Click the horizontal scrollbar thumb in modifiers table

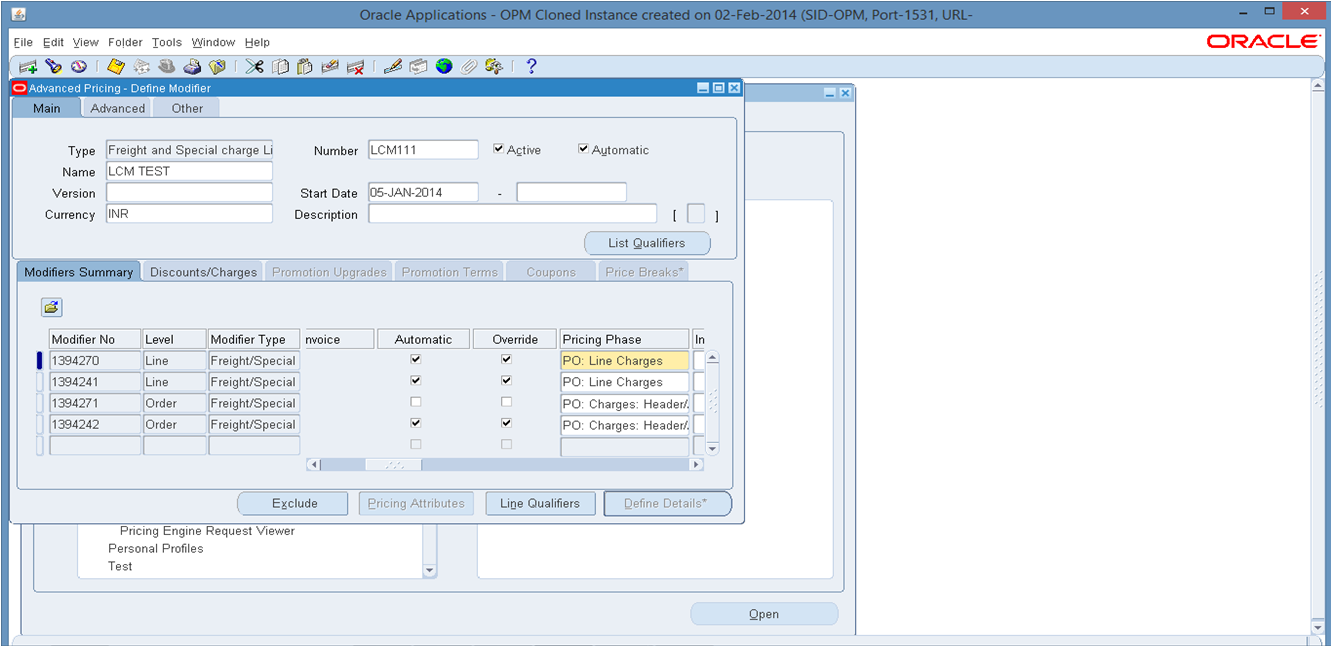click(x=393, y=464)
